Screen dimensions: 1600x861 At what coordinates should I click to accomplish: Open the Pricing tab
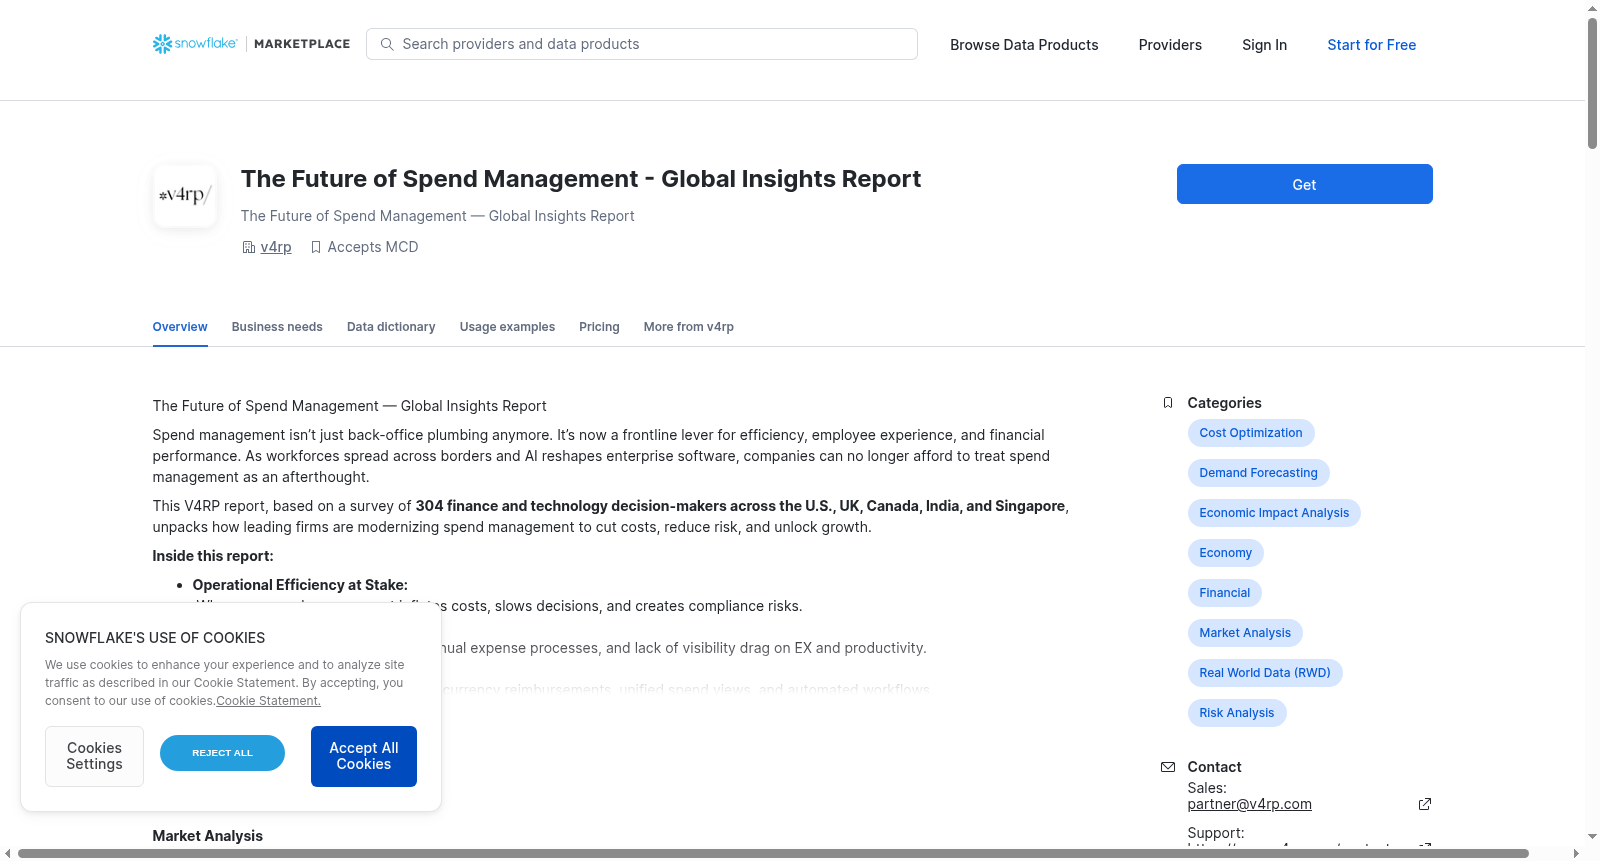coord(599,327)
